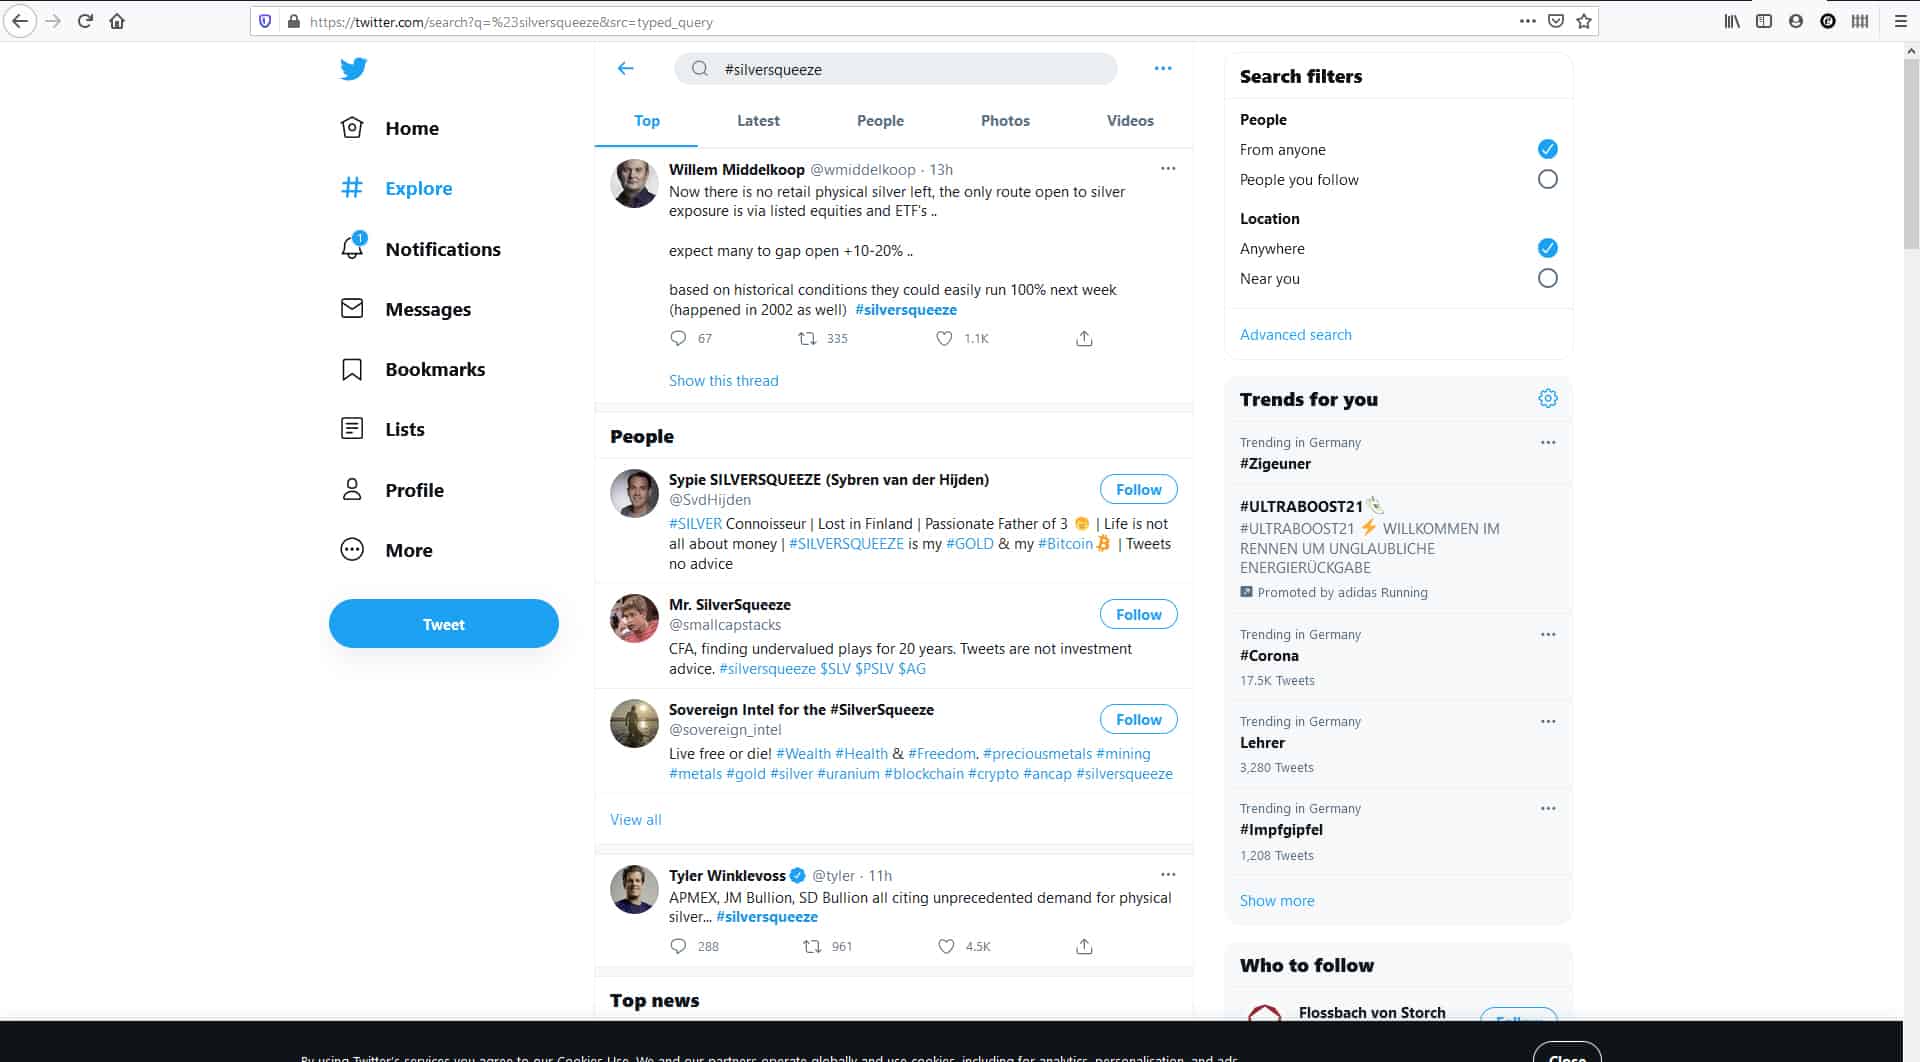Open Trends for you settings gear

pos(1547,399)
